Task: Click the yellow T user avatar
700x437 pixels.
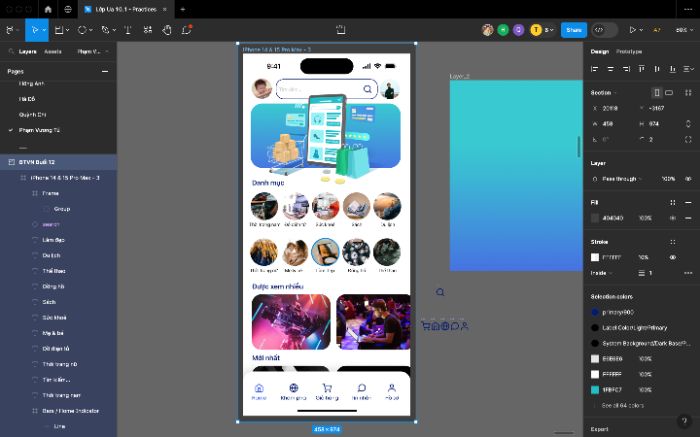Action: 536,30
